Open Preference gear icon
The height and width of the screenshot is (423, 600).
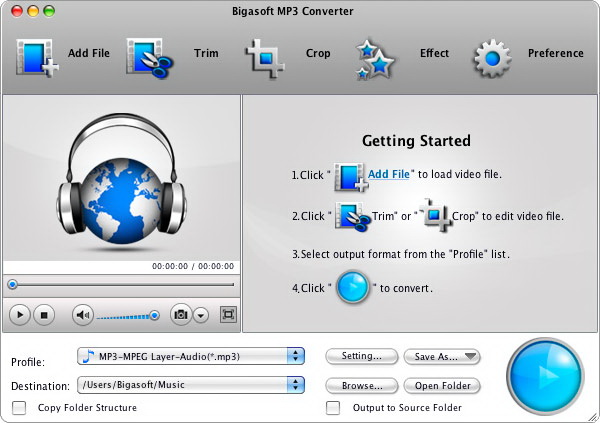coord(492,57)
